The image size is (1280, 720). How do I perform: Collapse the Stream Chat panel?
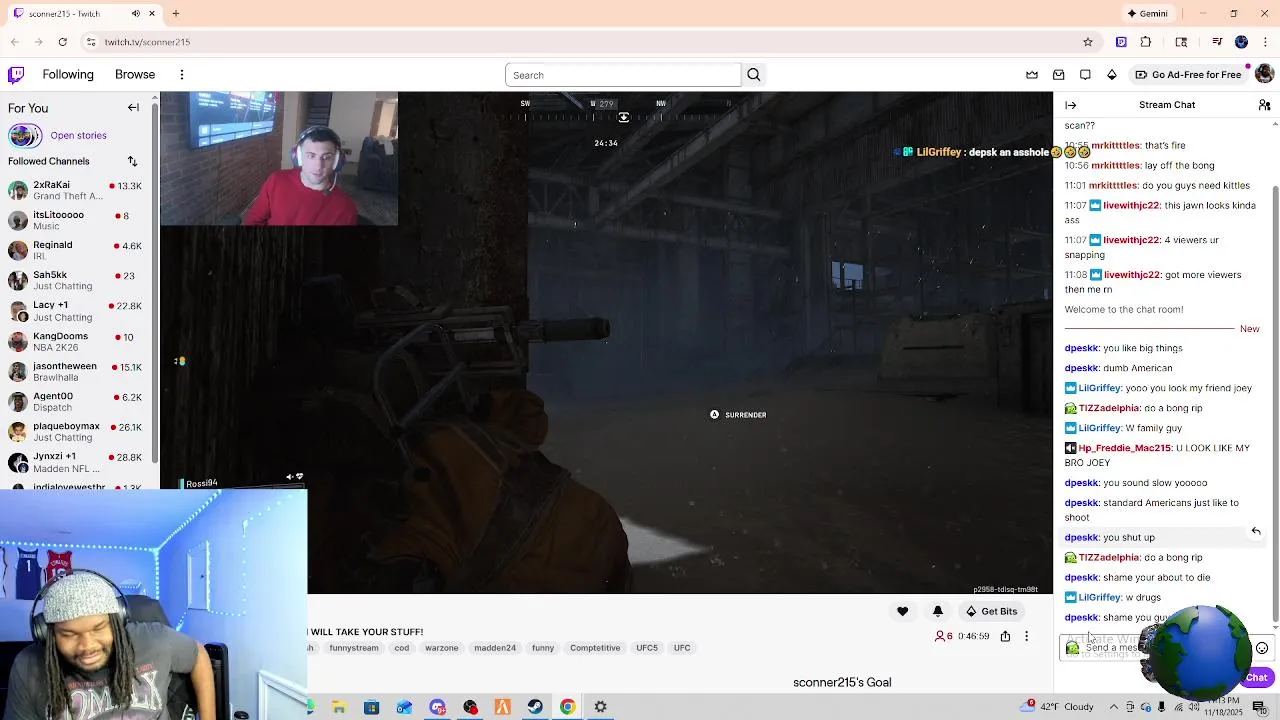[1071, 105]
